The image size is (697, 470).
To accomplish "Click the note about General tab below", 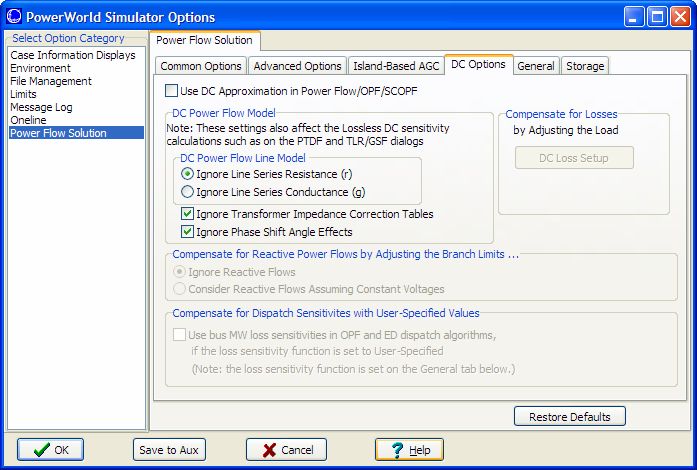I will point(353,369).
